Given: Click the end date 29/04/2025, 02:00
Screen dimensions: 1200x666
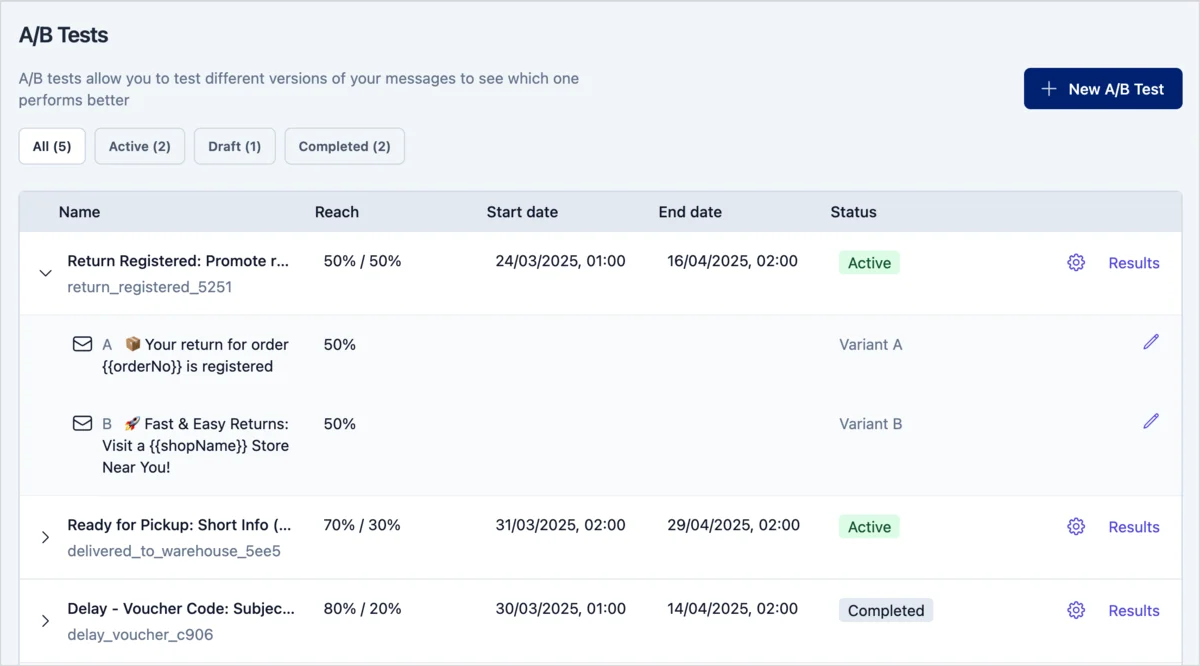Looking at the screenshot, I should [x=733, y=525].
